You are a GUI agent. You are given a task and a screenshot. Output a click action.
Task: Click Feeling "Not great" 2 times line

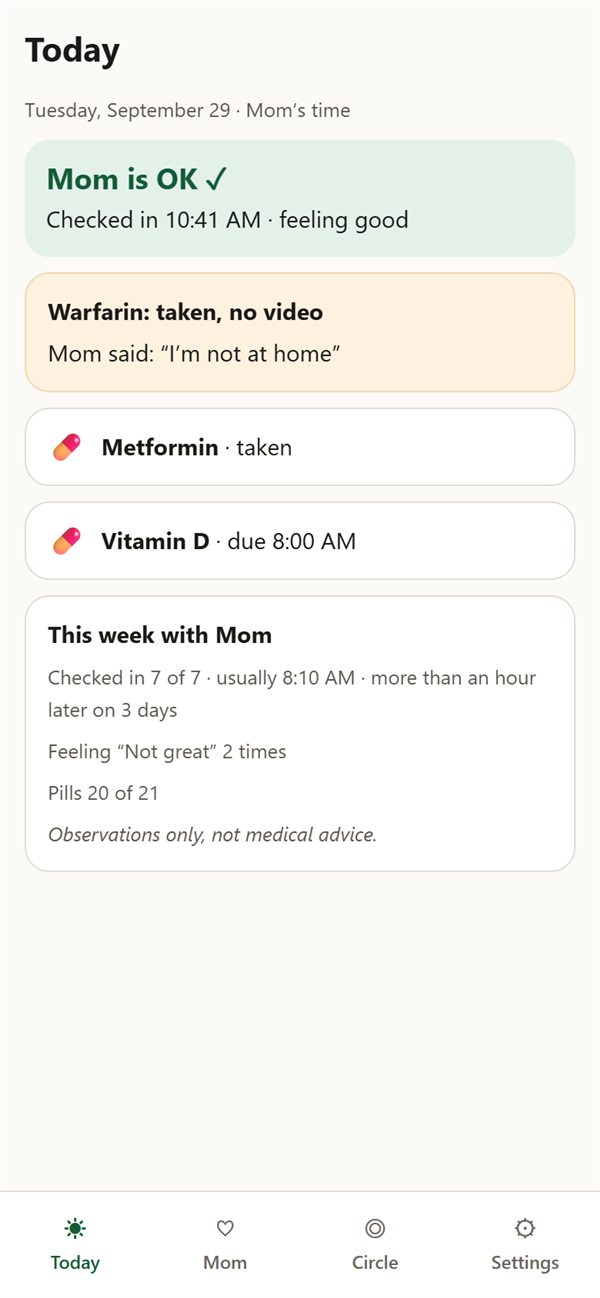167,751
